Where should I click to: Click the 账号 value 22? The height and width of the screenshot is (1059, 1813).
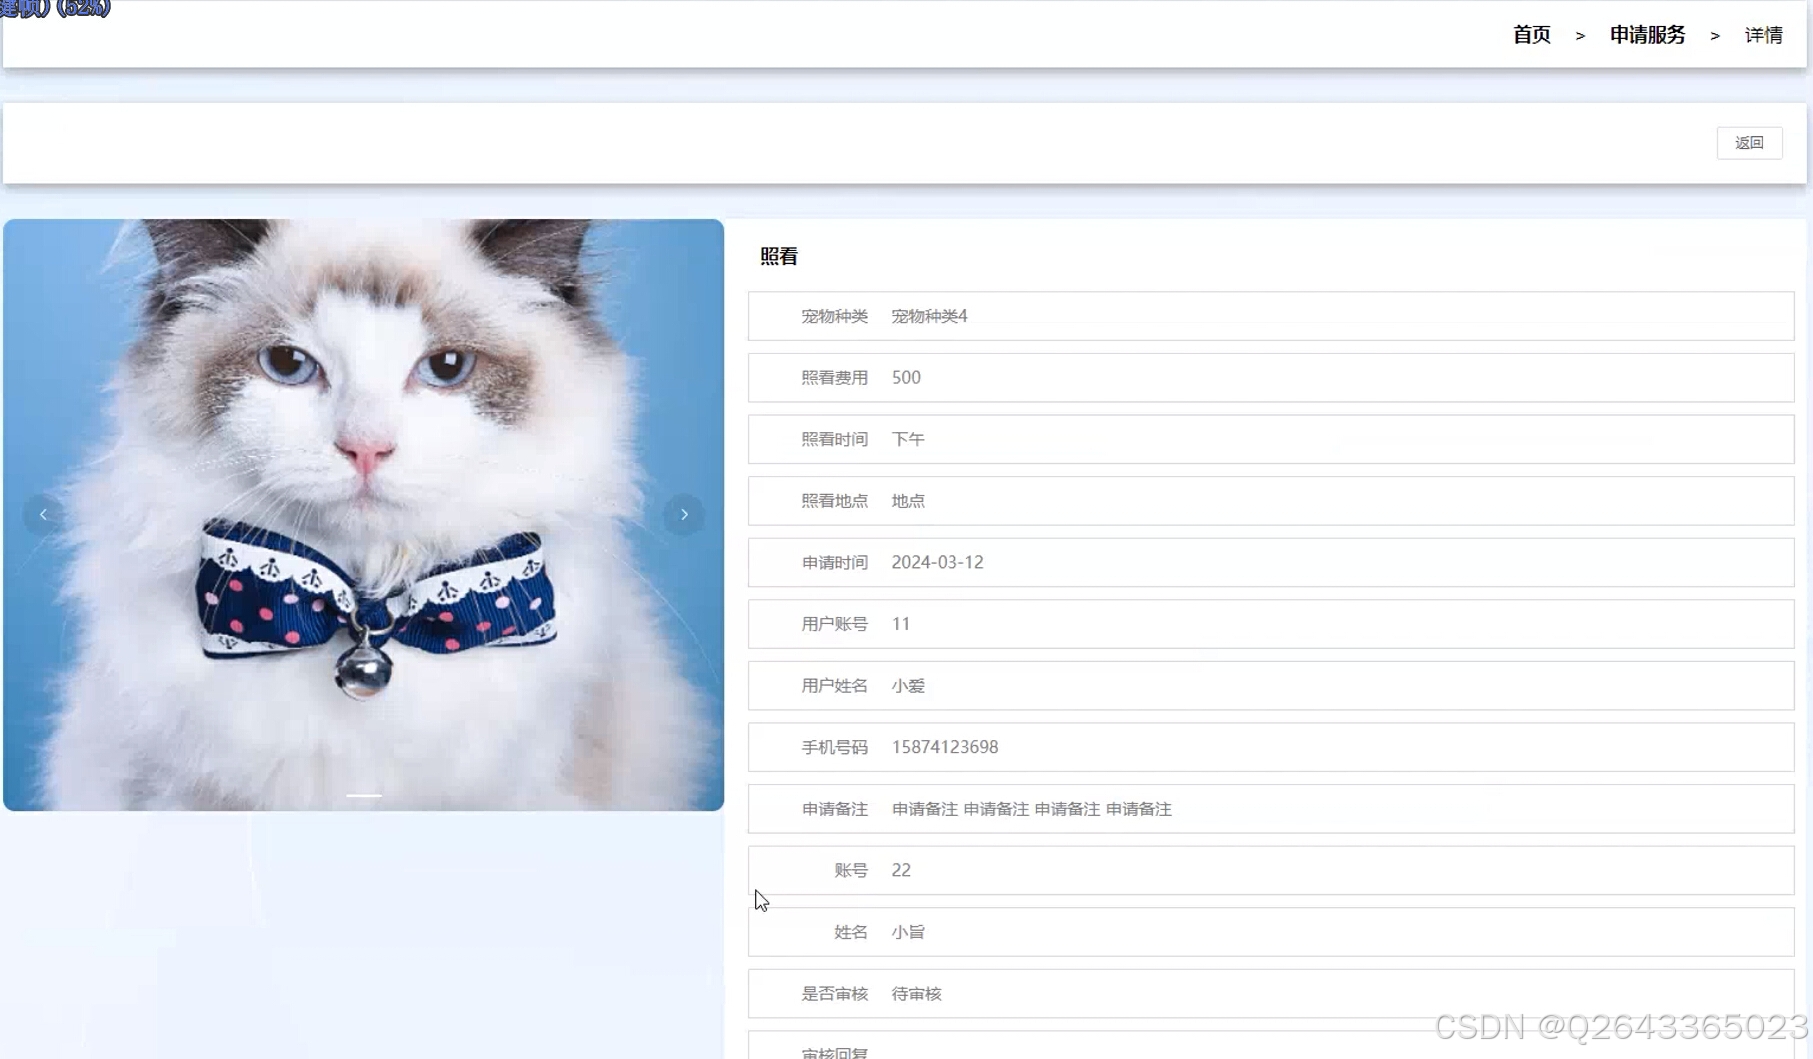(901, 870)
